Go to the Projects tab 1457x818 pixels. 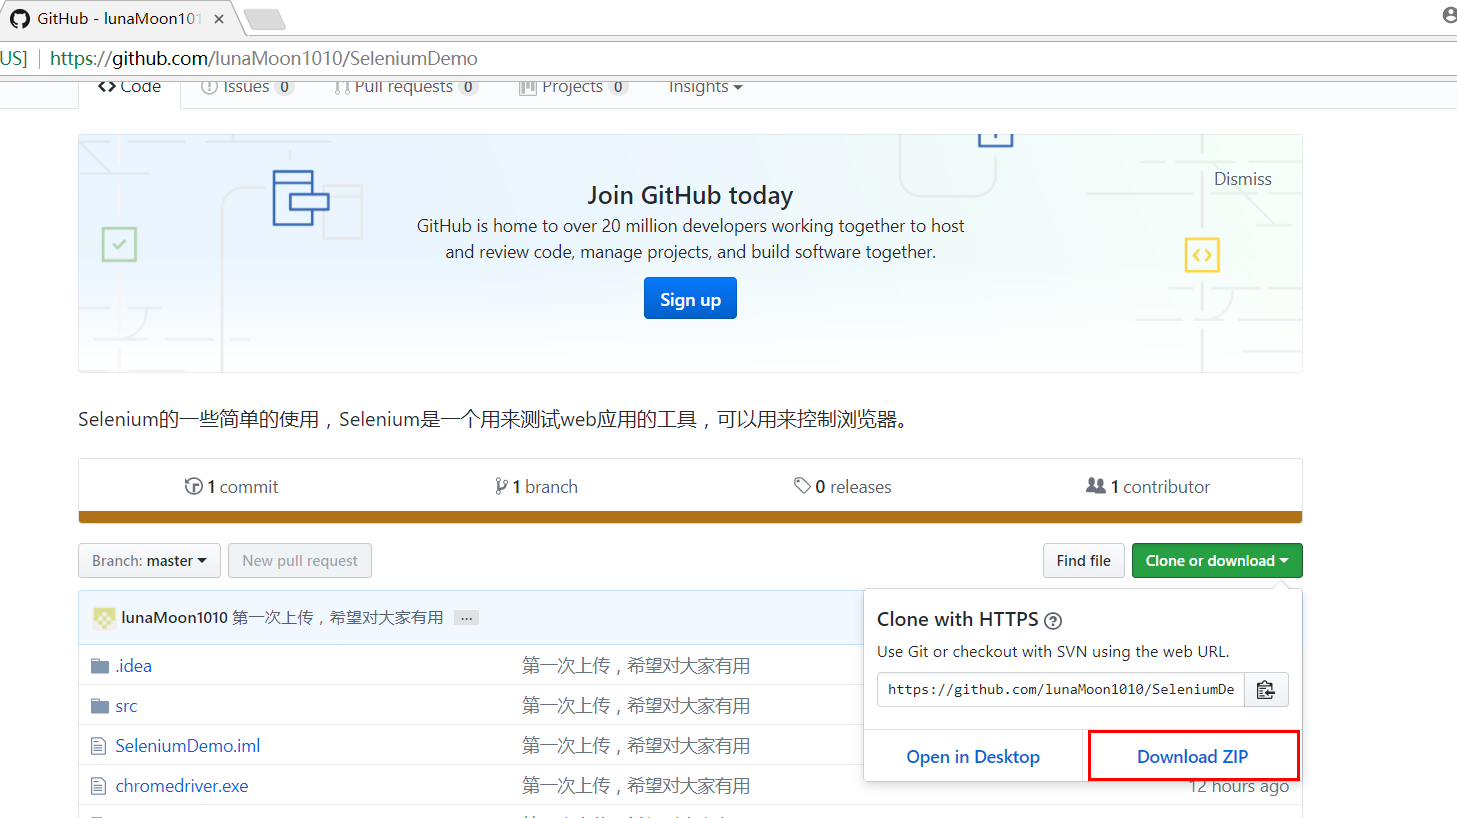click(572, 87)
